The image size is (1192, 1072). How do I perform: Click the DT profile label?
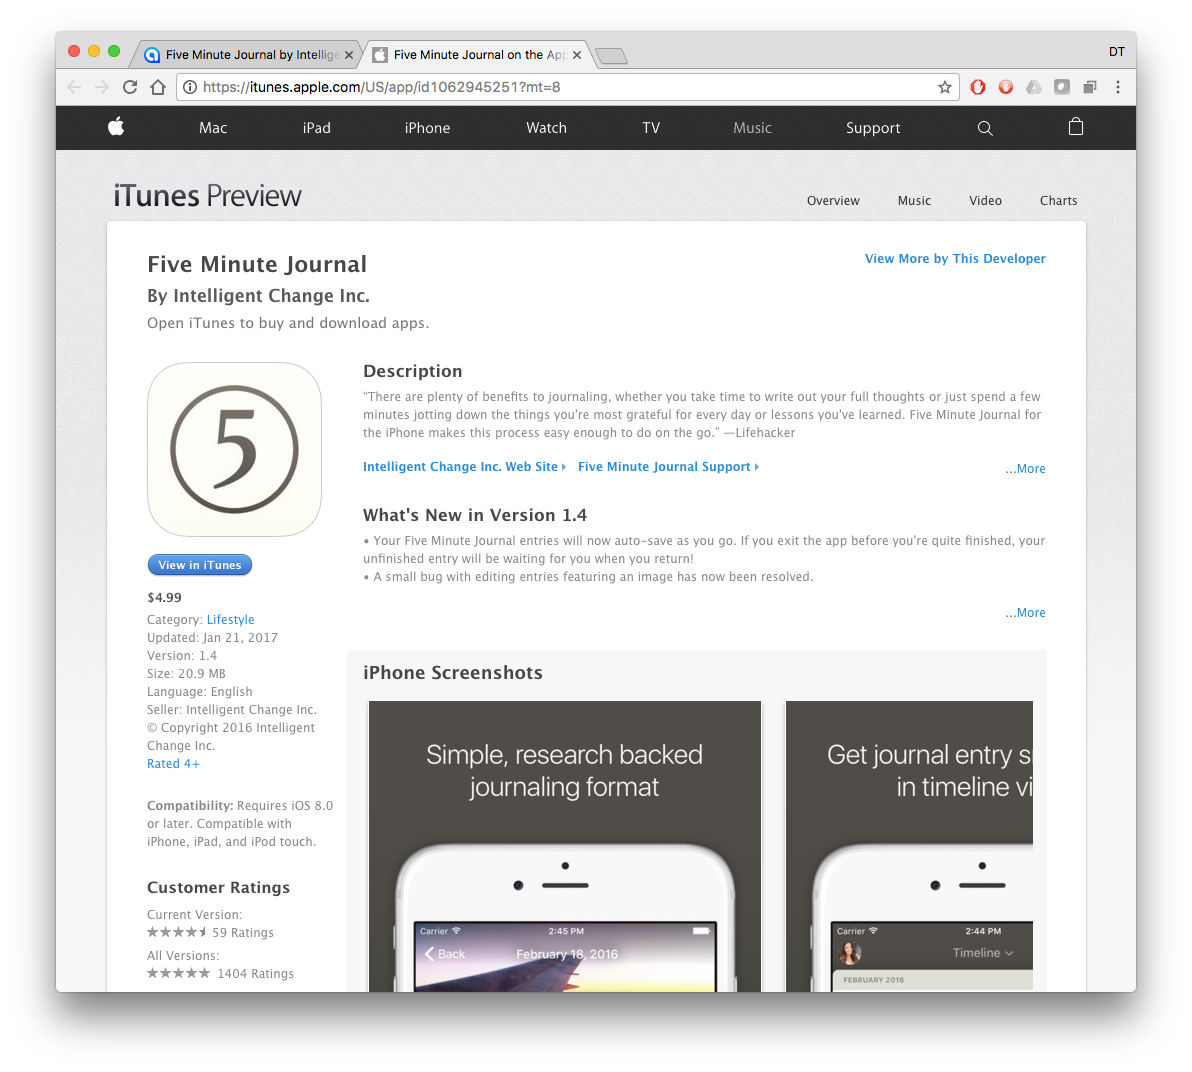[x=1116, y=52]
